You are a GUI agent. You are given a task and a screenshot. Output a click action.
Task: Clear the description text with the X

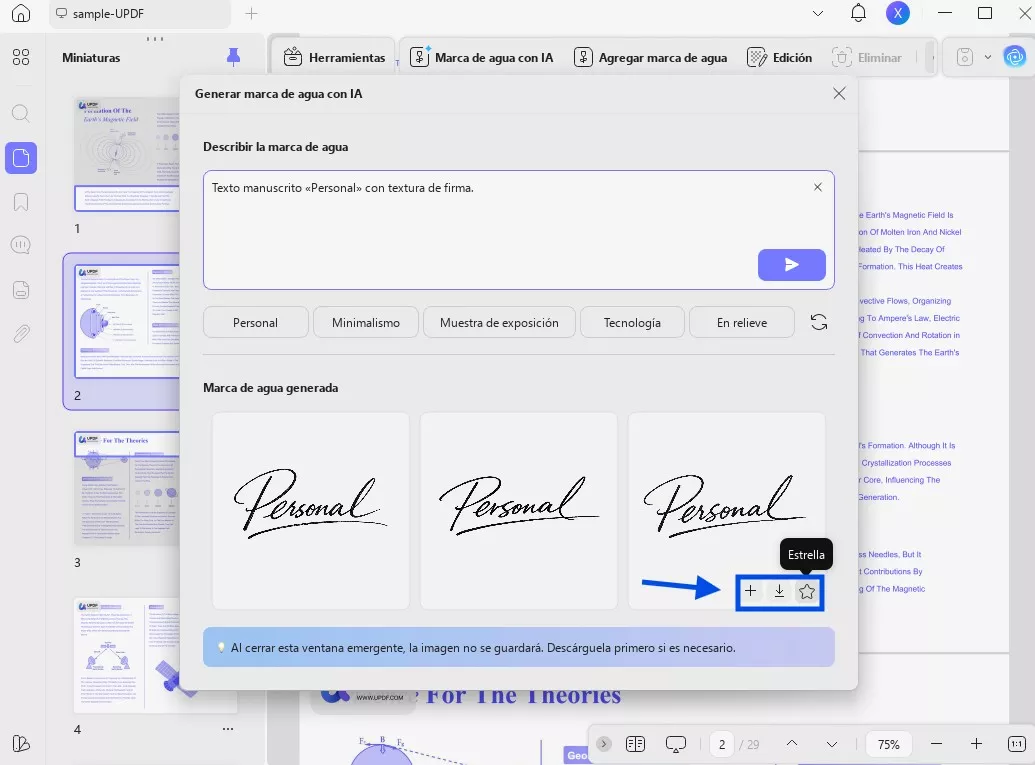click(818, 187)
